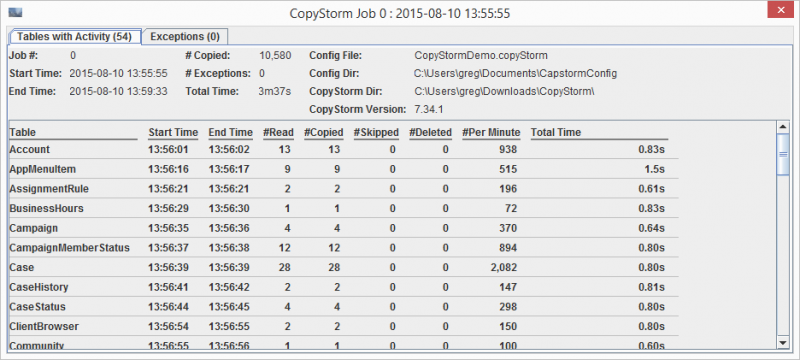Select the Campaign table row
The height and width of the screenshot is (360, 800).
point(344,228)
